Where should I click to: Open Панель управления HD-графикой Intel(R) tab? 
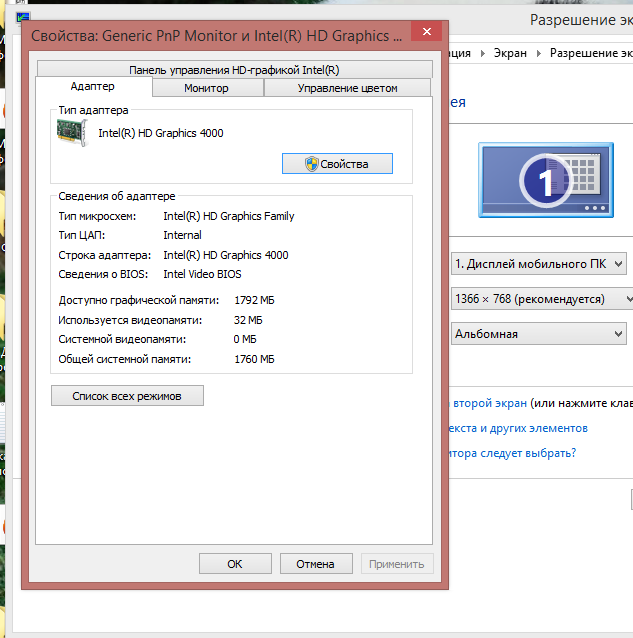coord(234,70)
